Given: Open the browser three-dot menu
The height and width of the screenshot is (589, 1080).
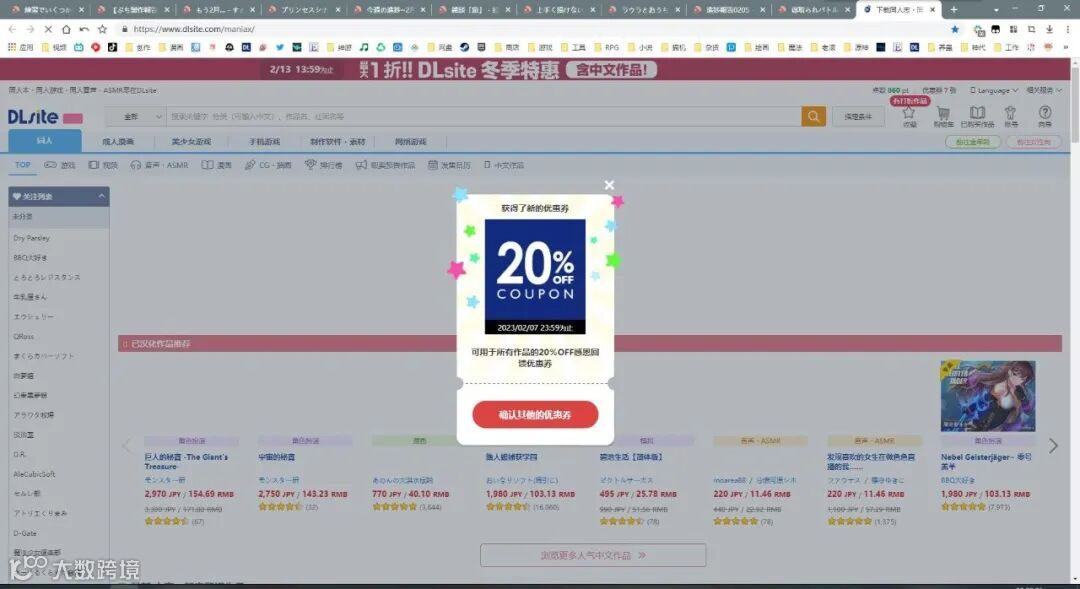Looking at the screenshot, I should point(1067,30).
